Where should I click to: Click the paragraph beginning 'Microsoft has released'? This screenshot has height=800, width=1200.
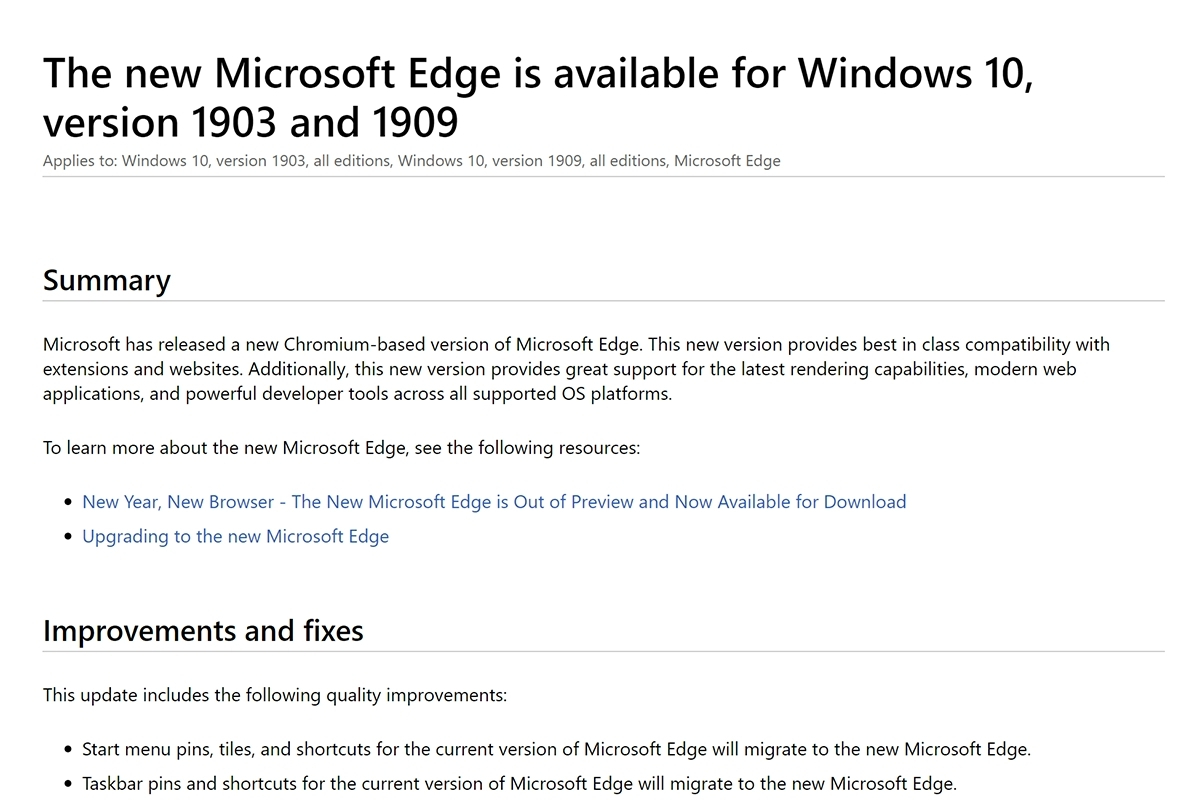tap(576, 369)
